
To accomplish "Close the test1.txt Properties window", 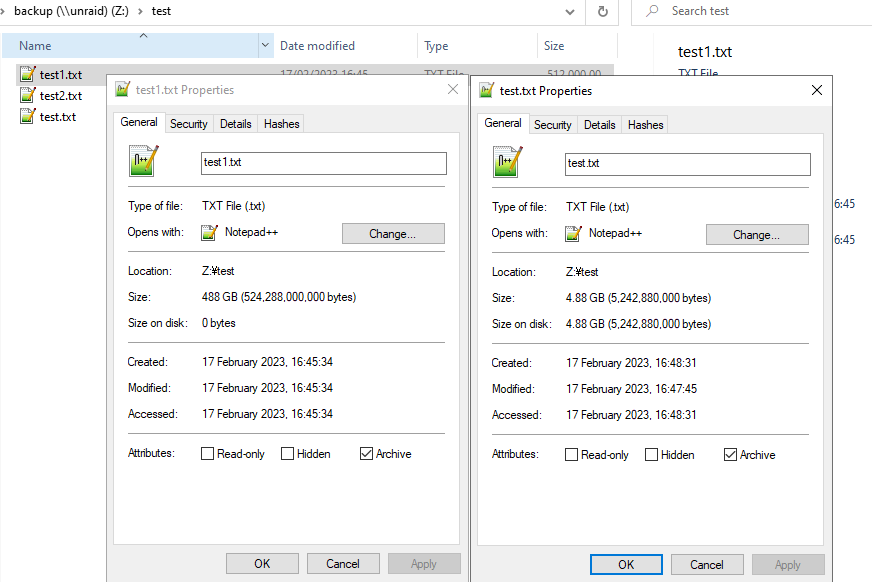I will pos(453,89).
